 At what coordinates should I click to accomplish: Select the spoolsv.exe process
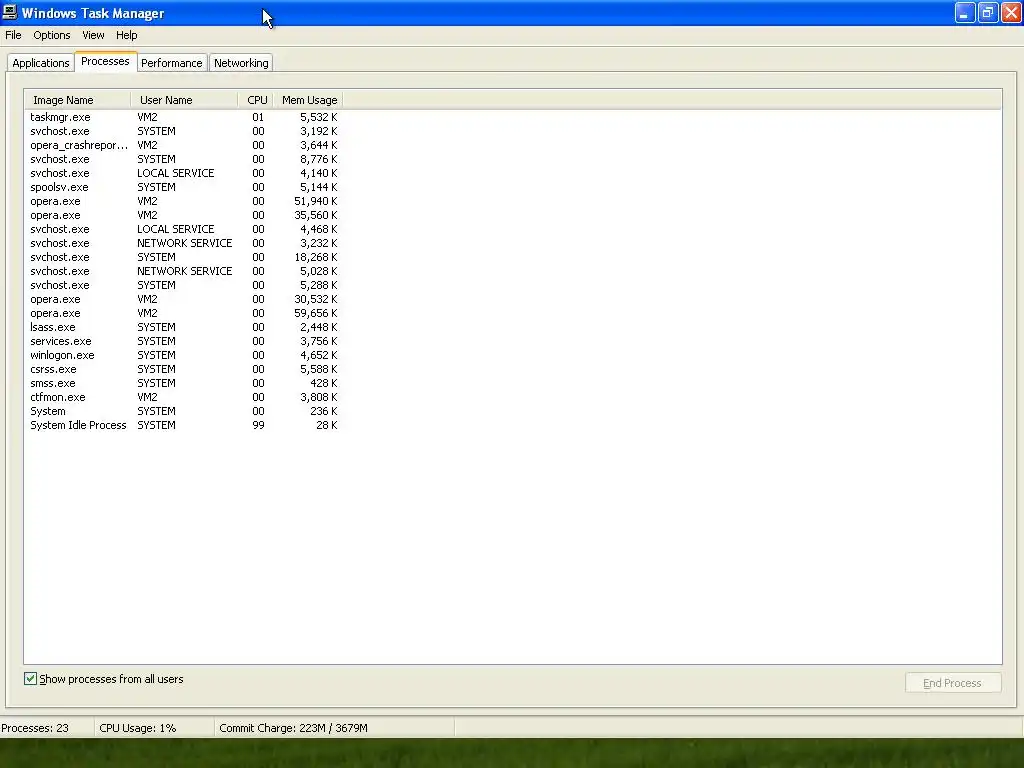click(x=184, y=187)
